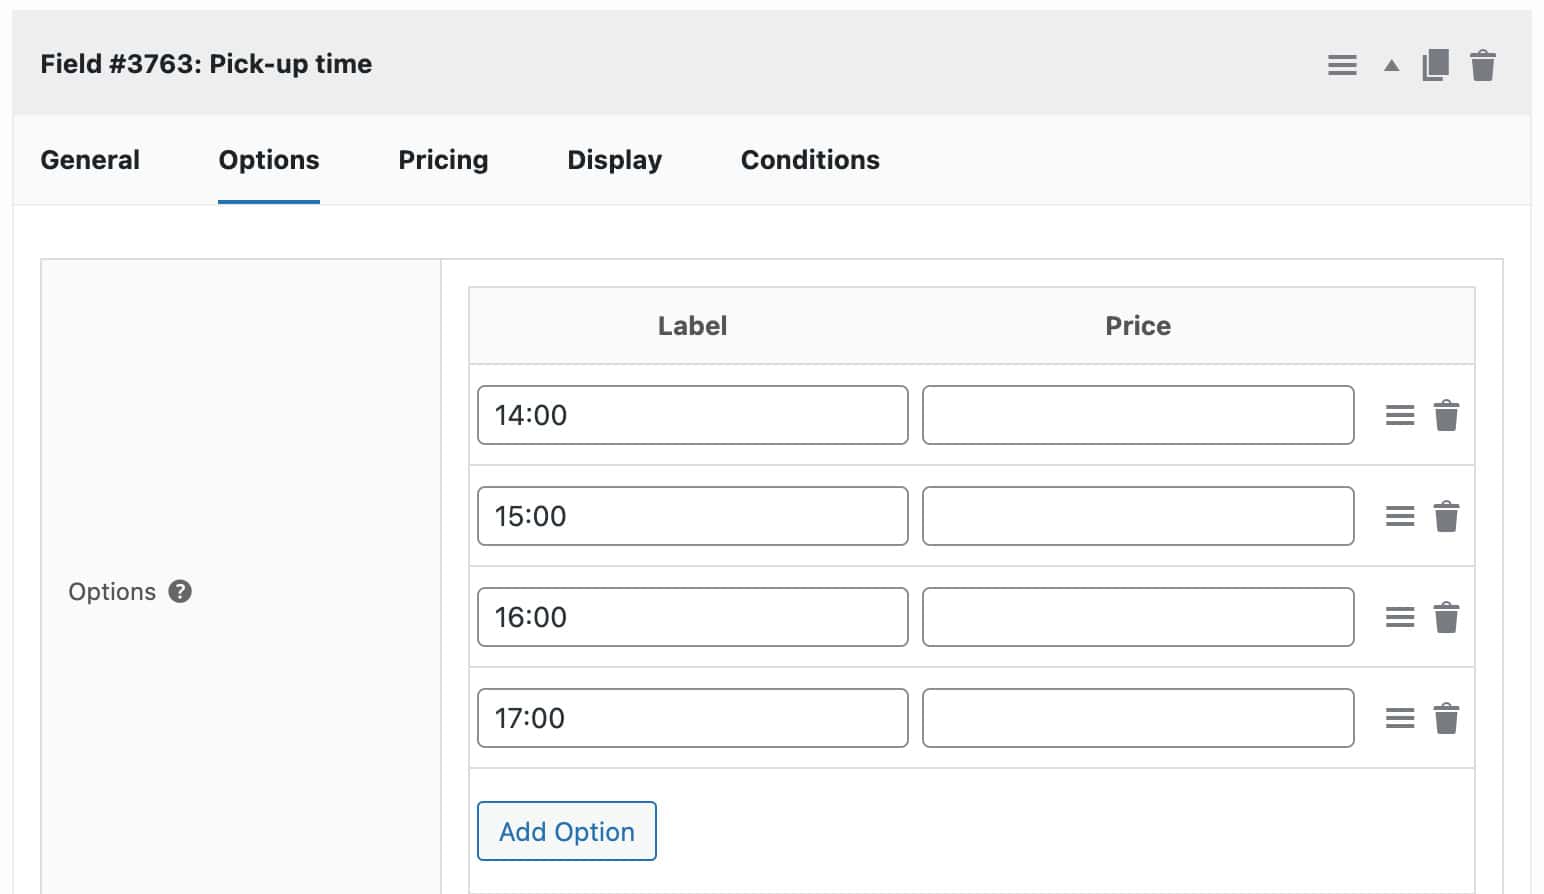Switch to the Display tab
The height and width of the screenshot is (894, 1544).
614,160
